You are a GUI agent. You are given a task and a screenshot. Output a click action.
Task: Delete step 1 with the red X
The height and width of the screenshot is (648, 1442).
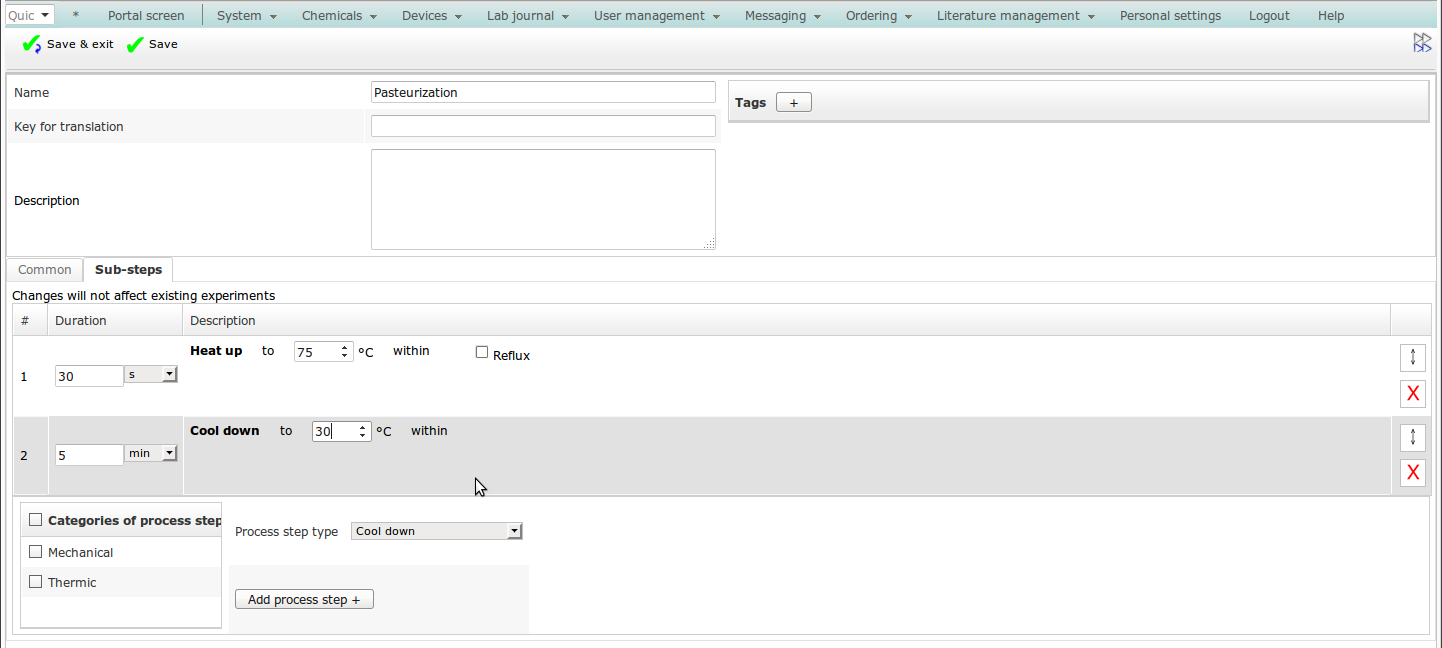tap(1412, 394)
